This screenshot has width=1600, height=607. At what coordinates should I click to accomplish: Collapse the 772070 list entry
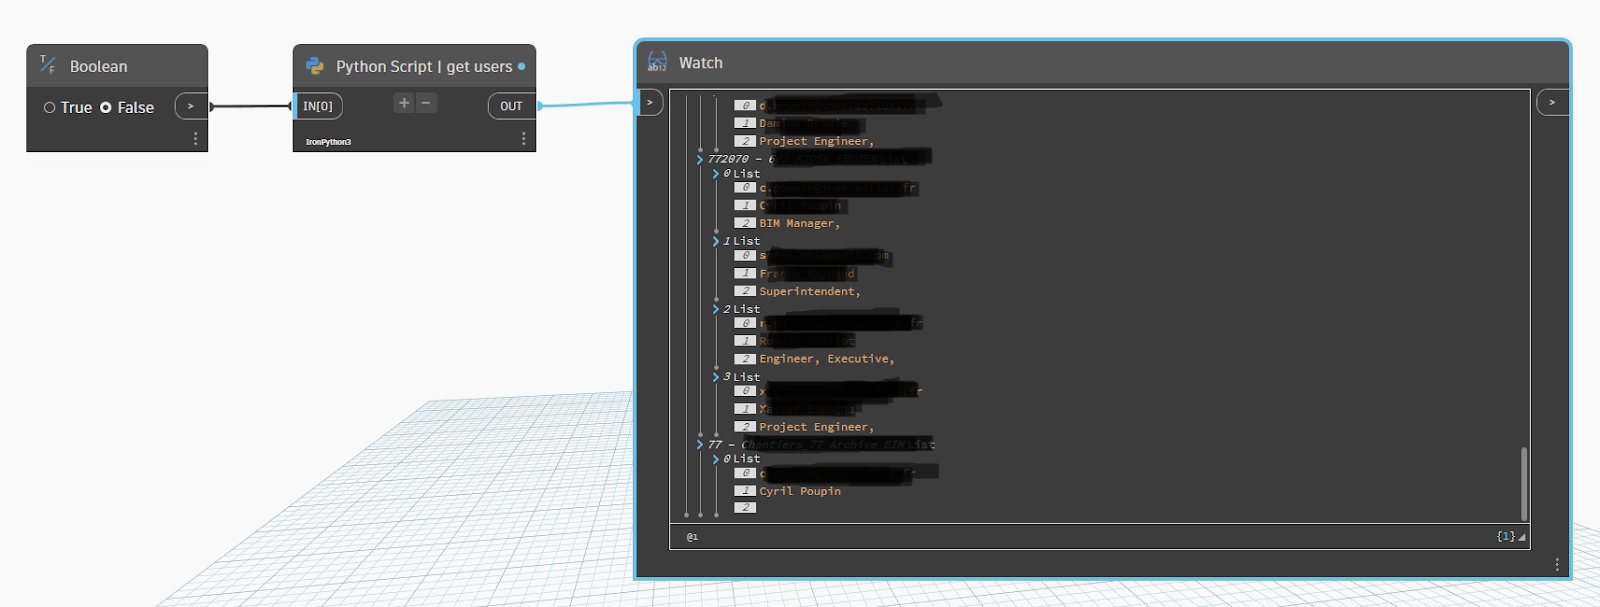pyautogui.click(x=700, y=159)
